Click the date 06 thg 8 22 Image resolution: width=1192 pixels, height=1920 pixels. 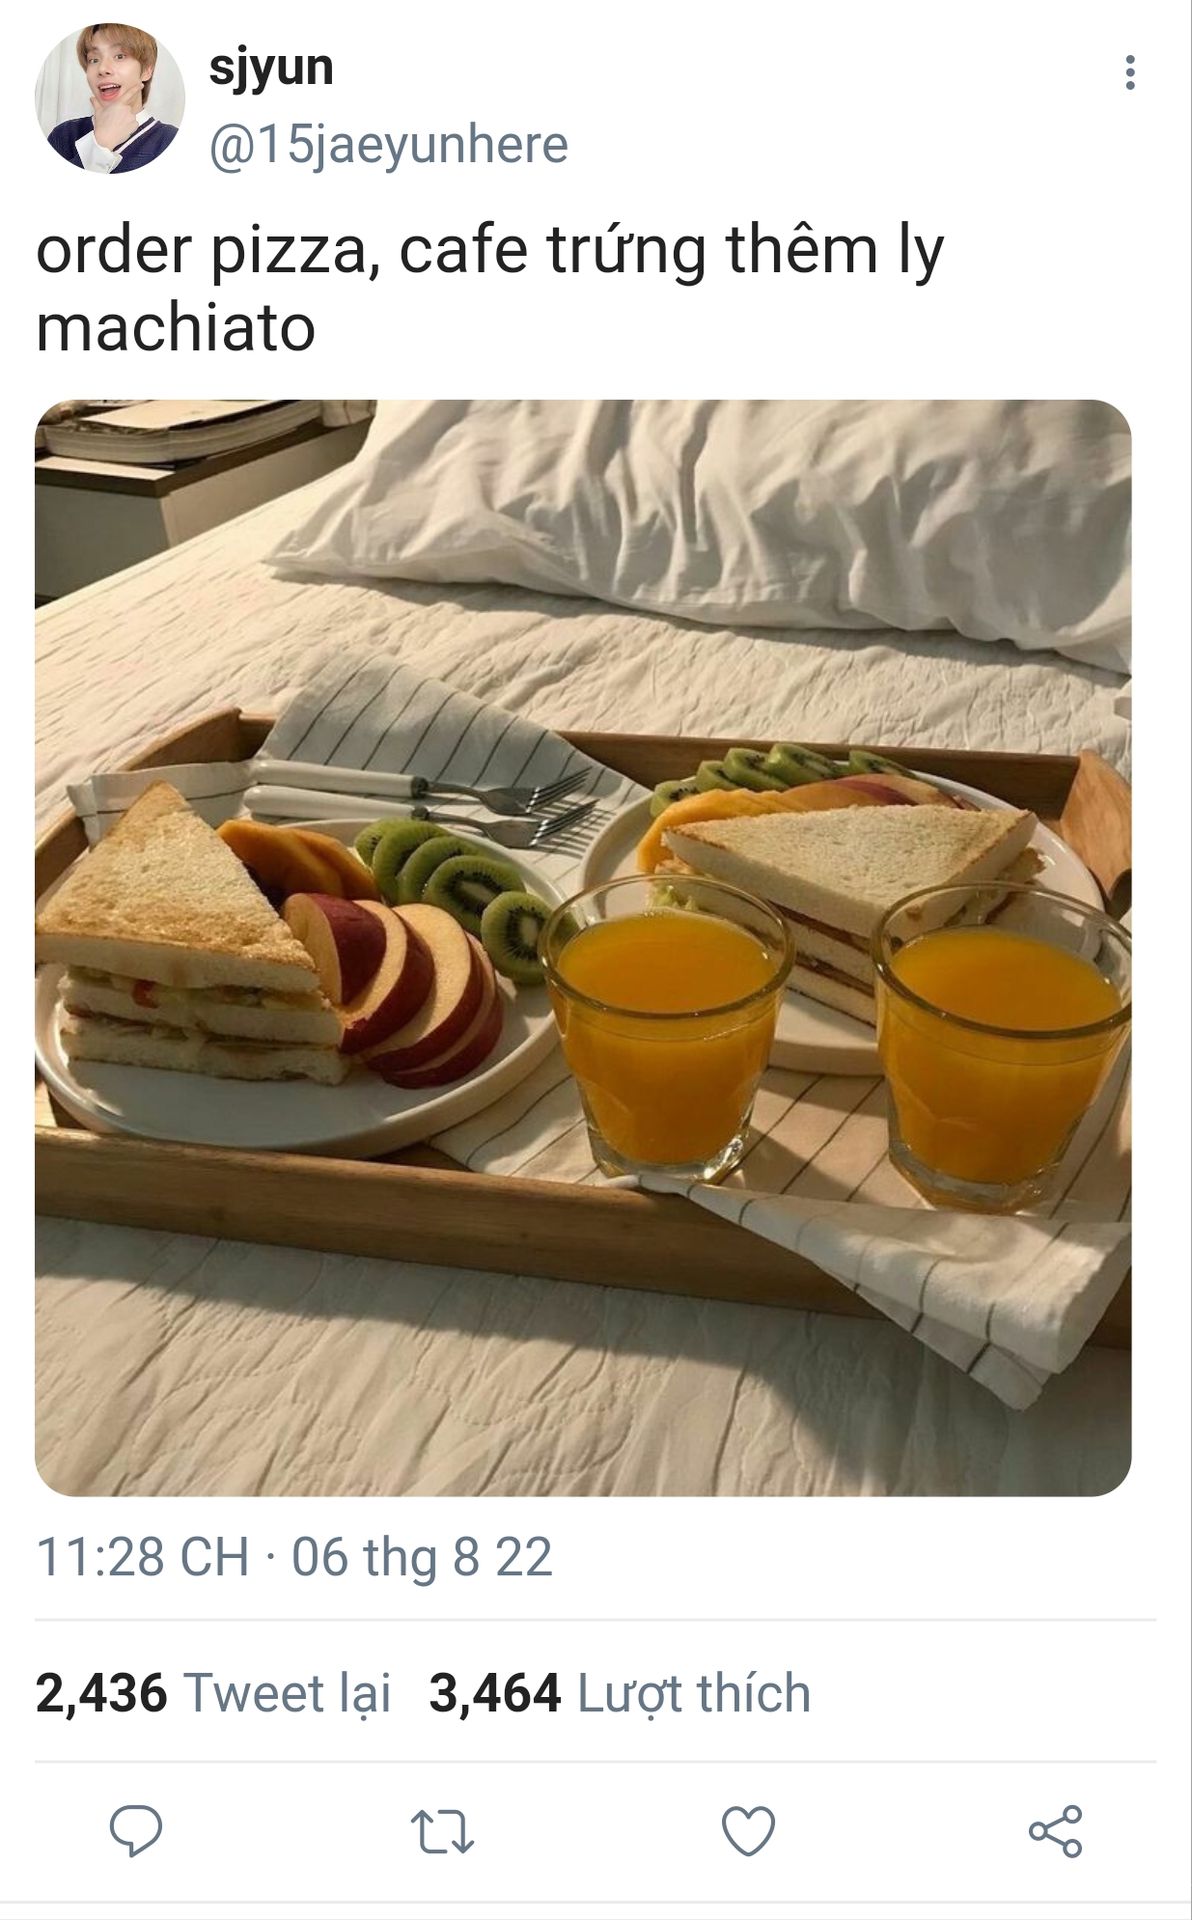[422, 1557]
